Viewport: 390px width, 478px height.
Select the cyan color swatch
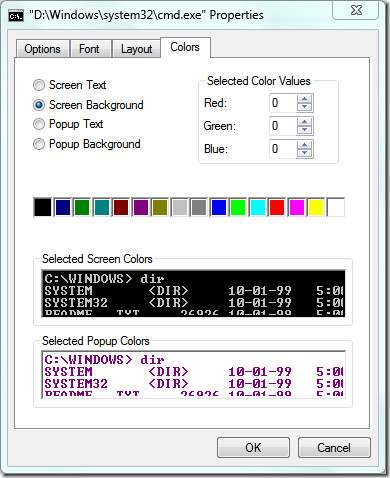pos(257,207)
